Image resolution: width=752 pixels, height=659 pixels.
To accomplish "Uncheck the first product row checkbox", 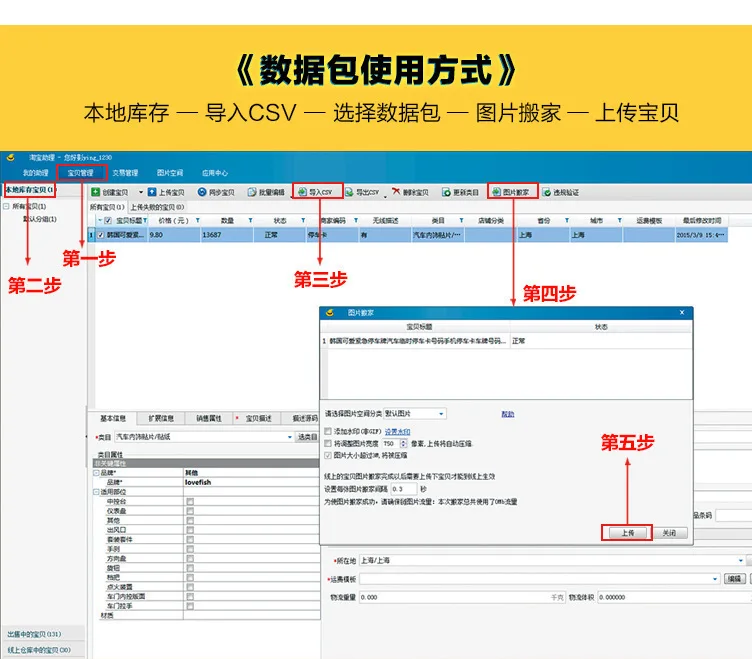I will pos(101,235).
